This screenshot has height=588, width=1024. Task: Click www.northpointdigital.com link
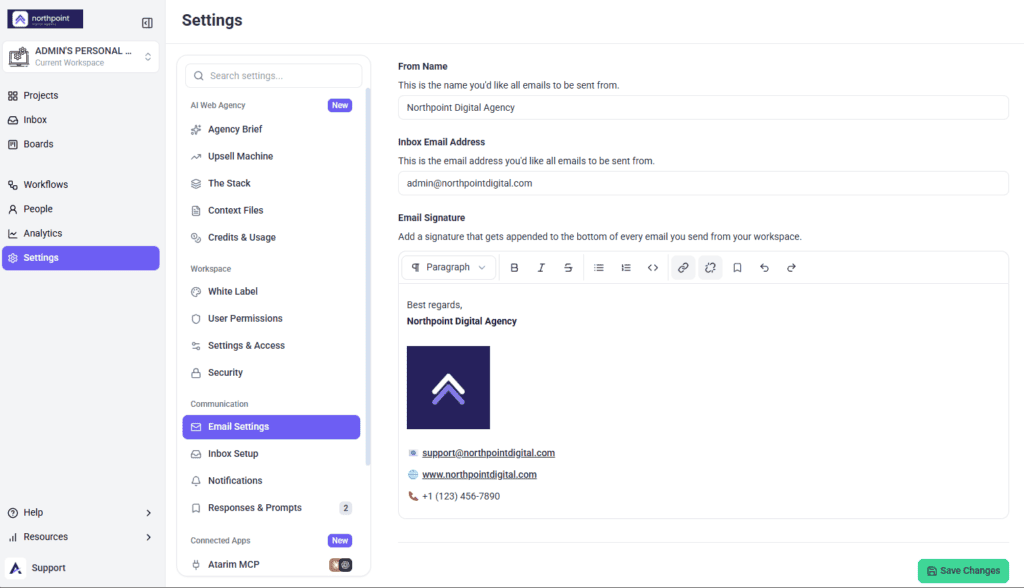(479, 474)
